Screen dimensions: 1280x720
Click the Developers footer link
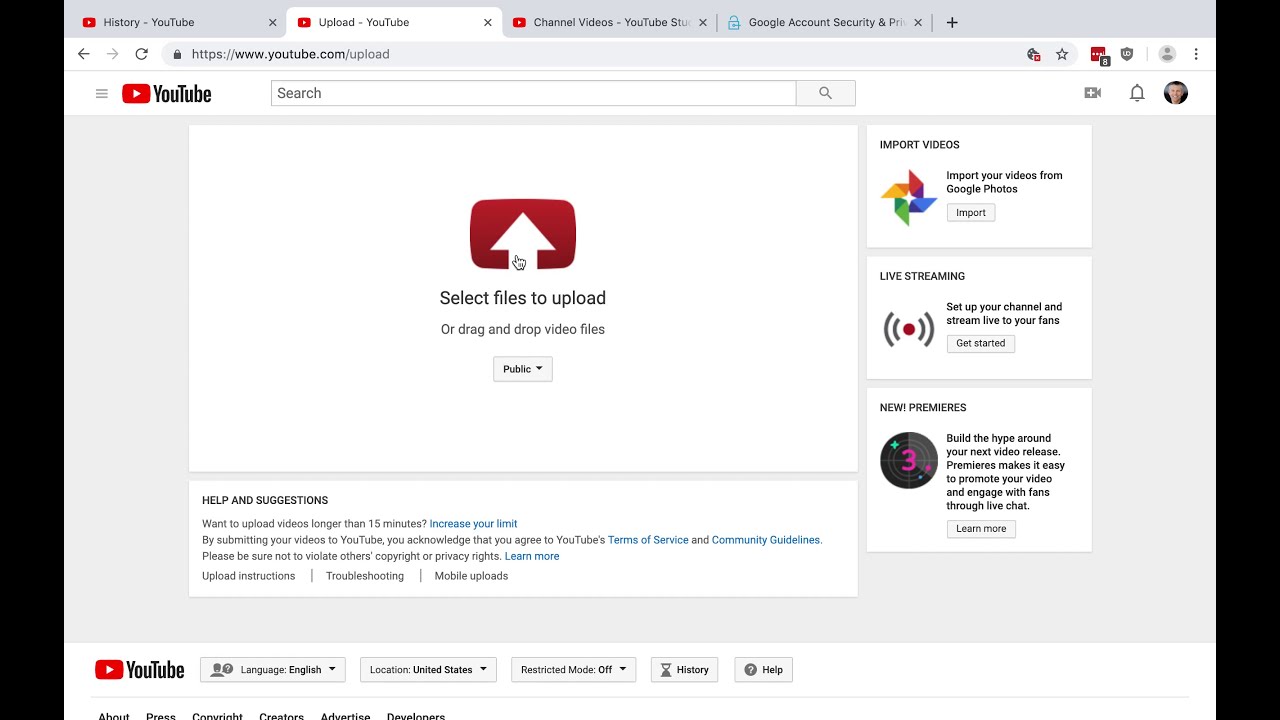tap(416, 716)
